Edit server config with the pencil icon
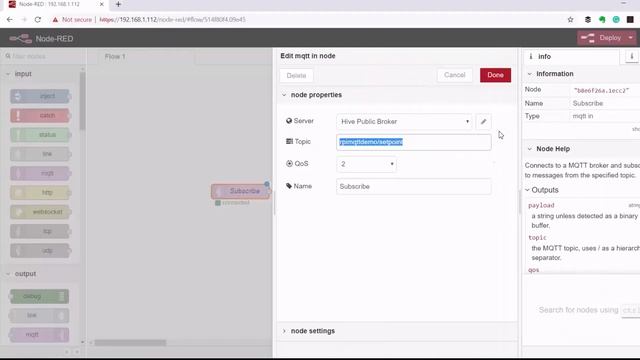The height and width of the screenshot is (360, 640). [x=484, y=122]
